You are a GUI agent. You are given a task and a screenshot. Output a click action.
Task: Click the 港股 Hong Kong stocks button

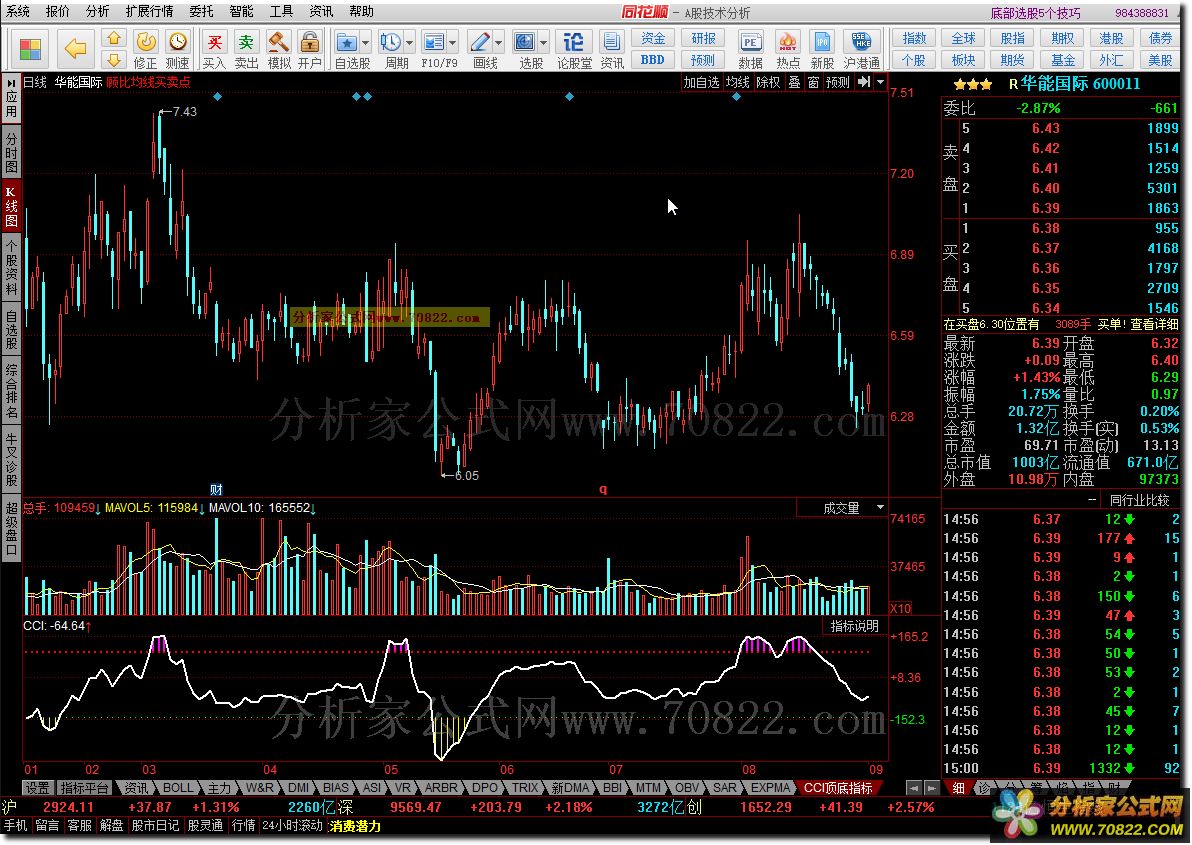pos(1111,39)
